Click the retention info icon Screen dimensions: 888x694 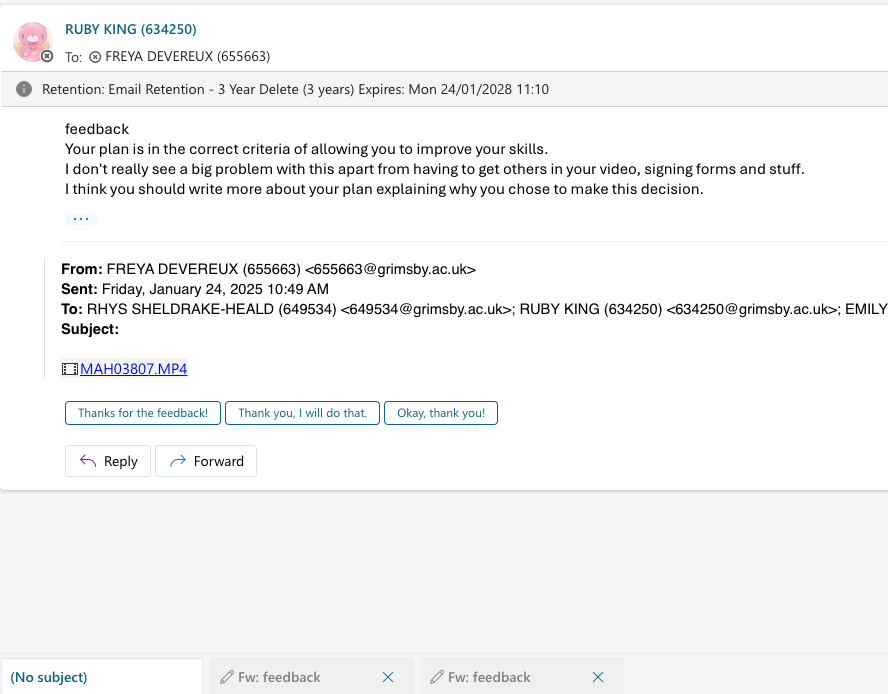point(24,89)
